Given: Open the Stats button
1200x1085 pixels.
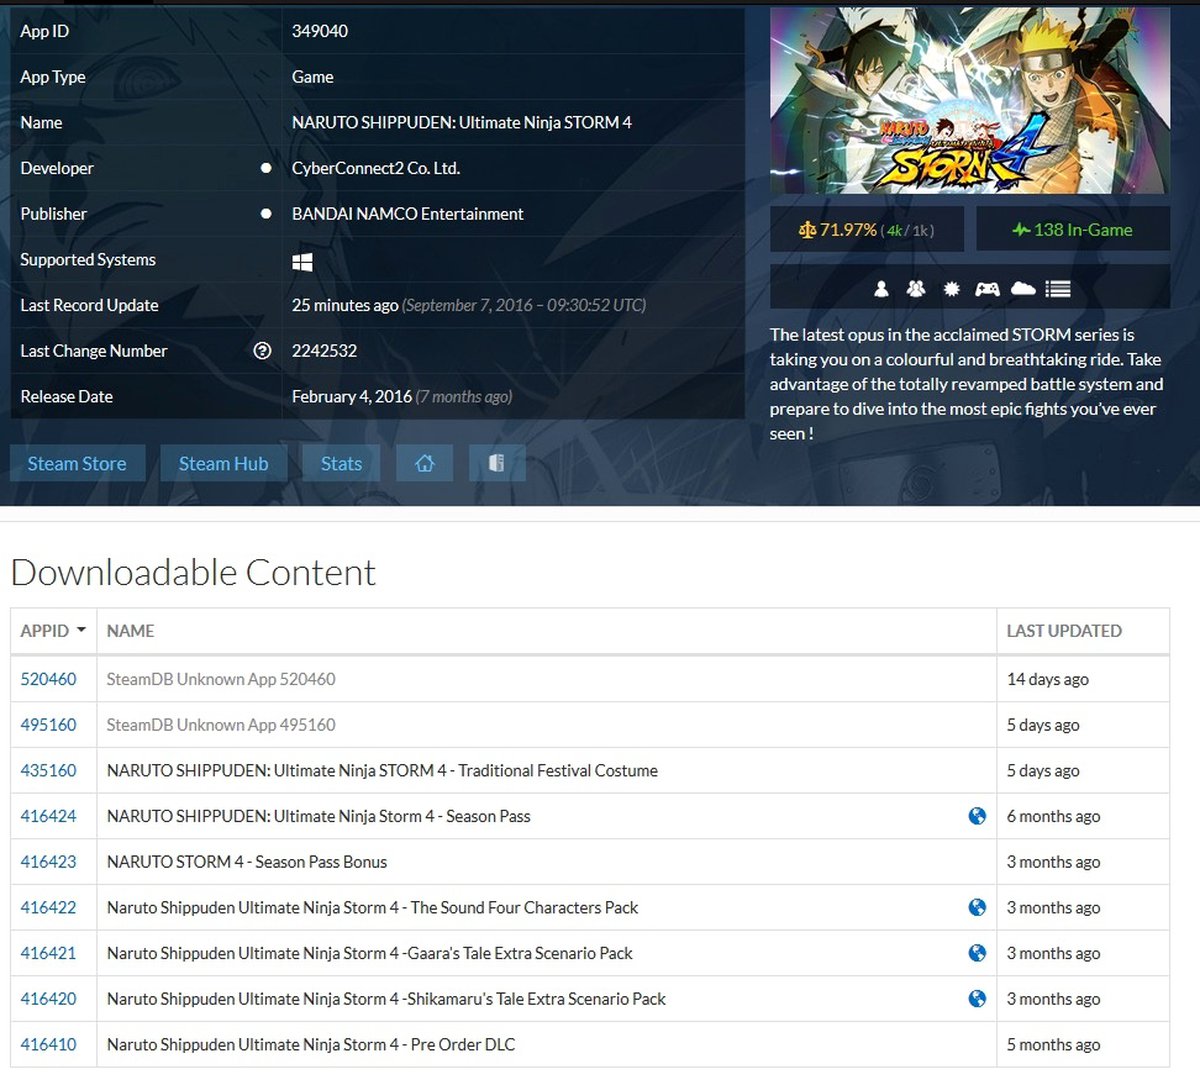Looking at the screenshot, I should point(341,463).
